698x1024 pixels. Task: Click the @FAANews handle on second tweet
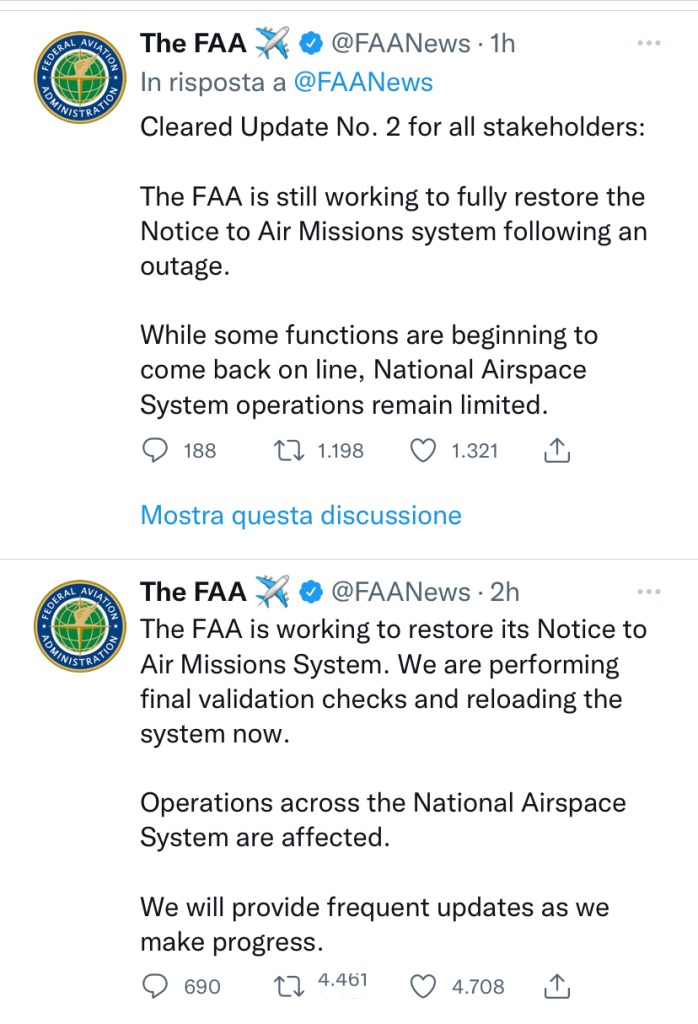[400, 592]
